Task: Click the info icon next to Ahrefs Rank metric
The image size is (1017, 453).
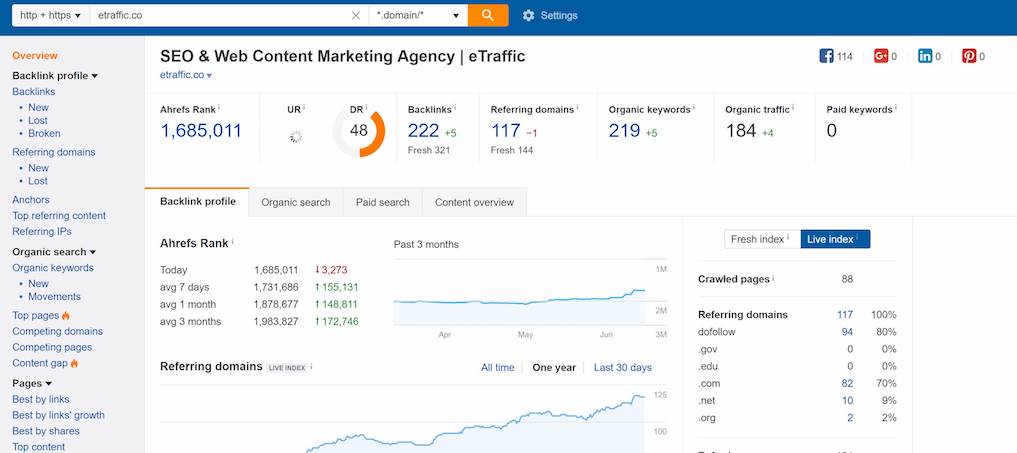Action: [x=219, y=108]
